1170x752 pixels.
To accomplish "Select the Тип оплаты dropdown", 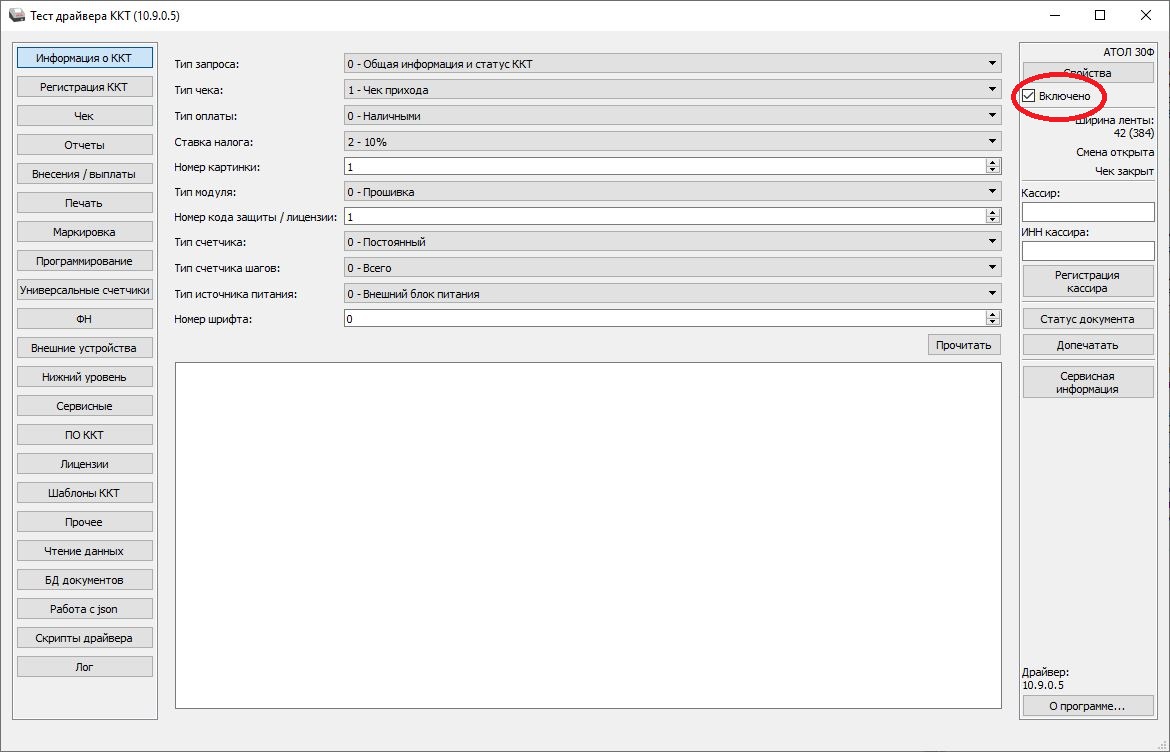I will (x=671, y=116).
